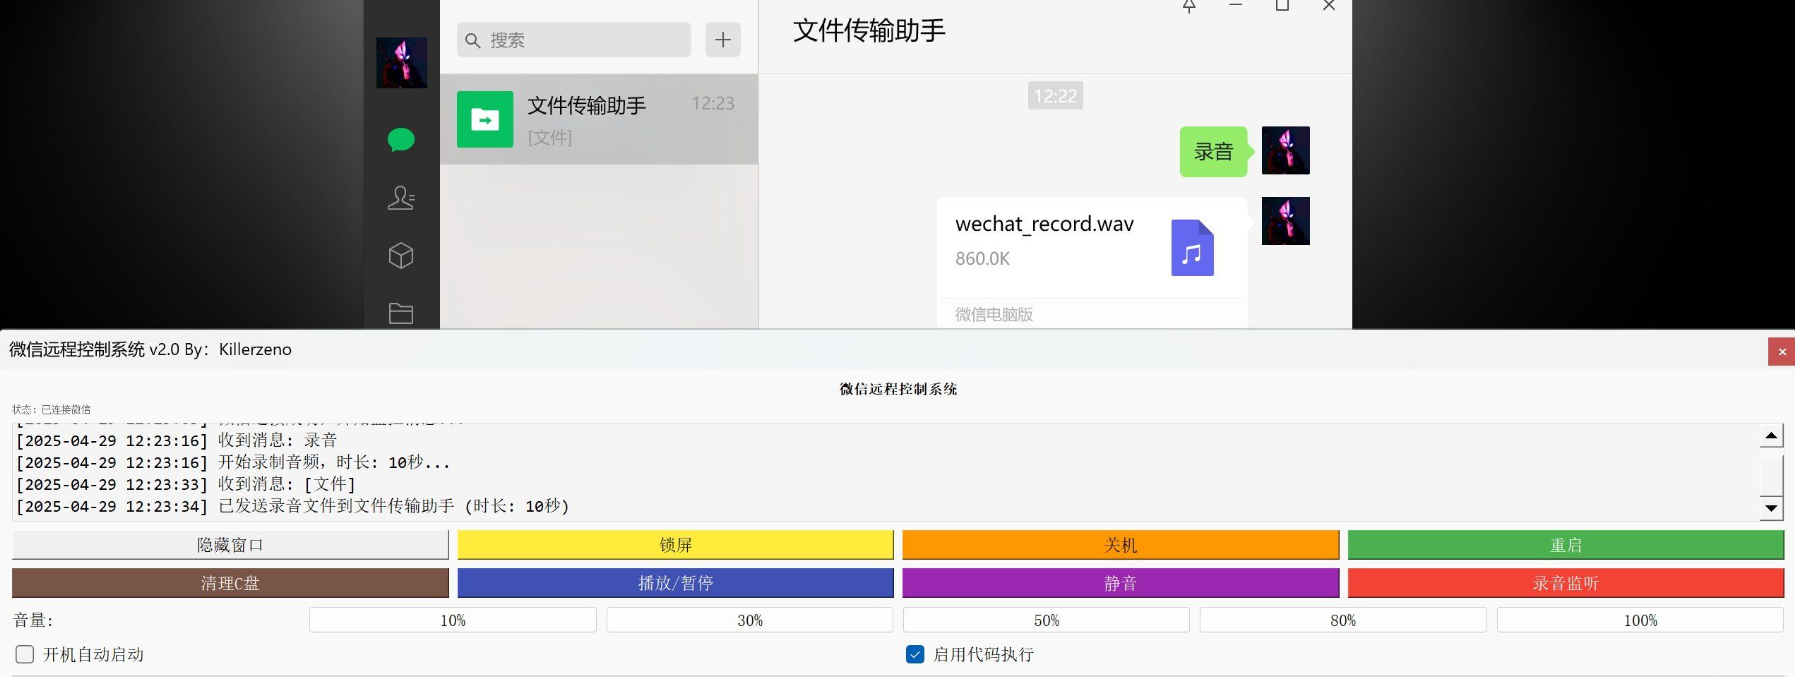Click log line 收到消息: [文件]
1795x677 pixels.
pyautogui.click(x=186, y=484)
